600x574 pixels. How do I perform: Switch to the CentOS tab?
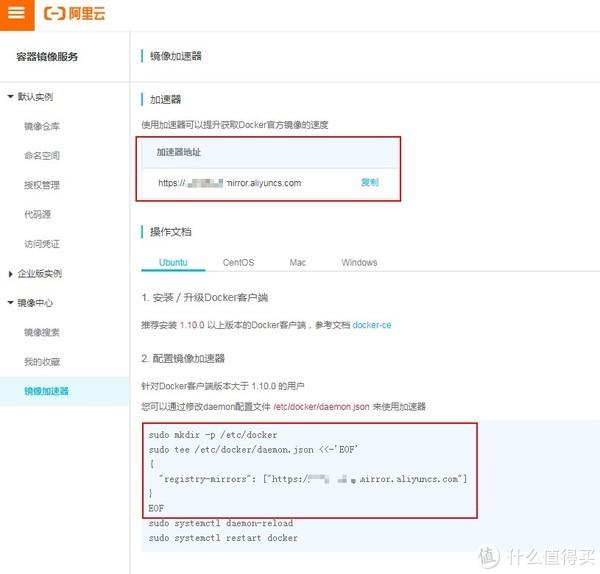[x=238, y=263]
